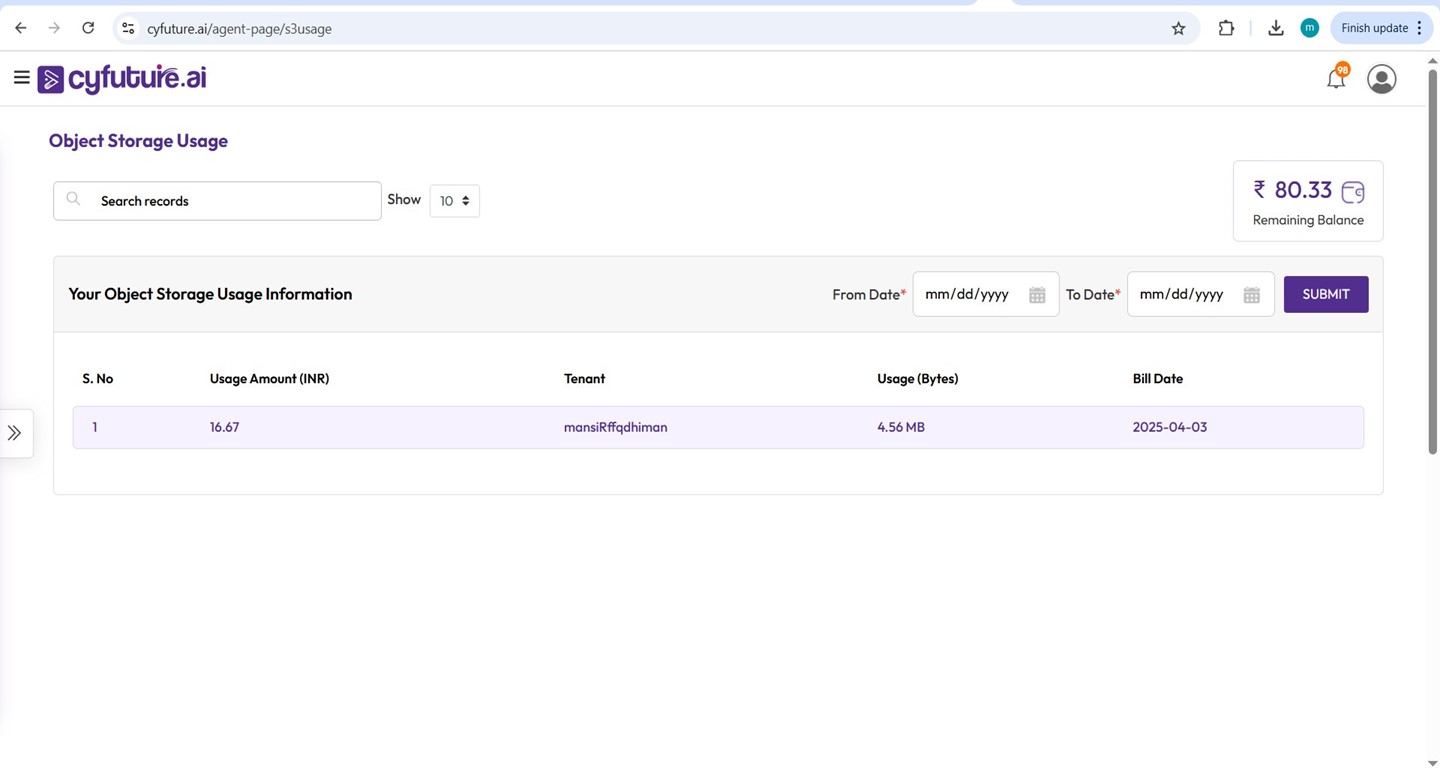Open the browser three-dot menu

pos(1419,28)
